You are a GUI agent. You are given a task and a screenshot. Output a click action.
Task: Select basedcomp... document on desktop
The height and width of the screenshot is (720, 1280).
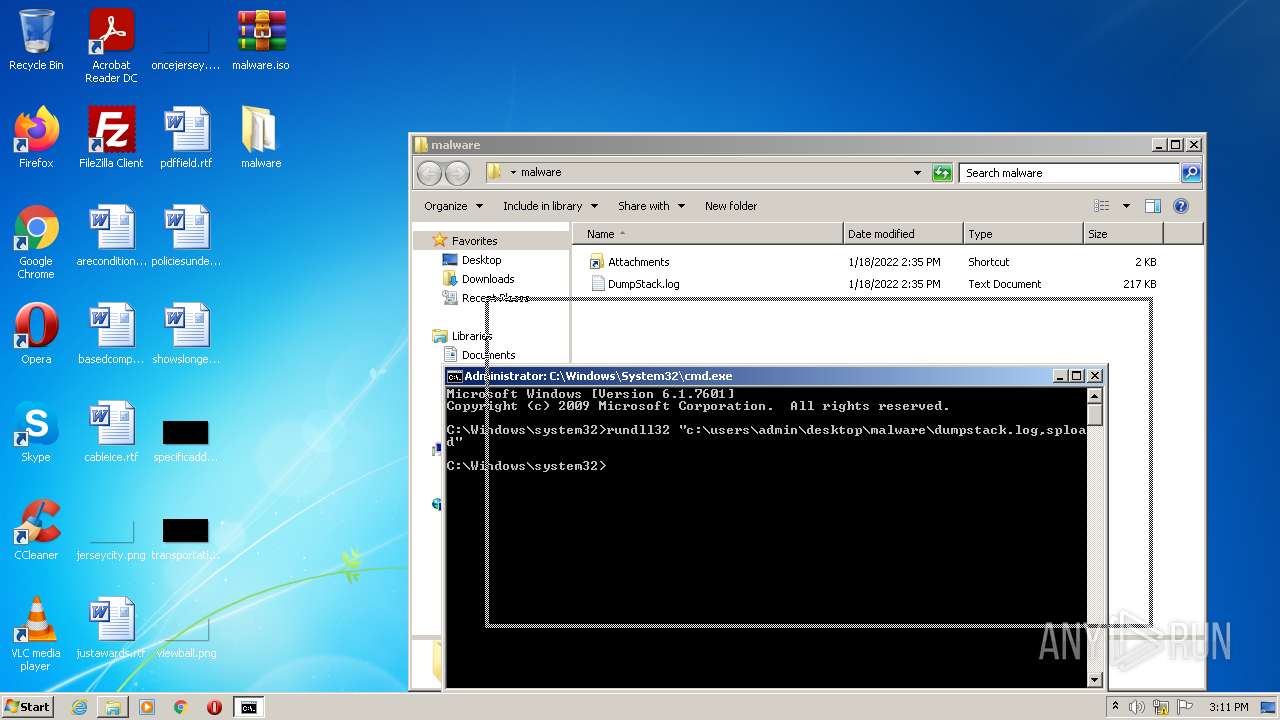pos(111,334)
